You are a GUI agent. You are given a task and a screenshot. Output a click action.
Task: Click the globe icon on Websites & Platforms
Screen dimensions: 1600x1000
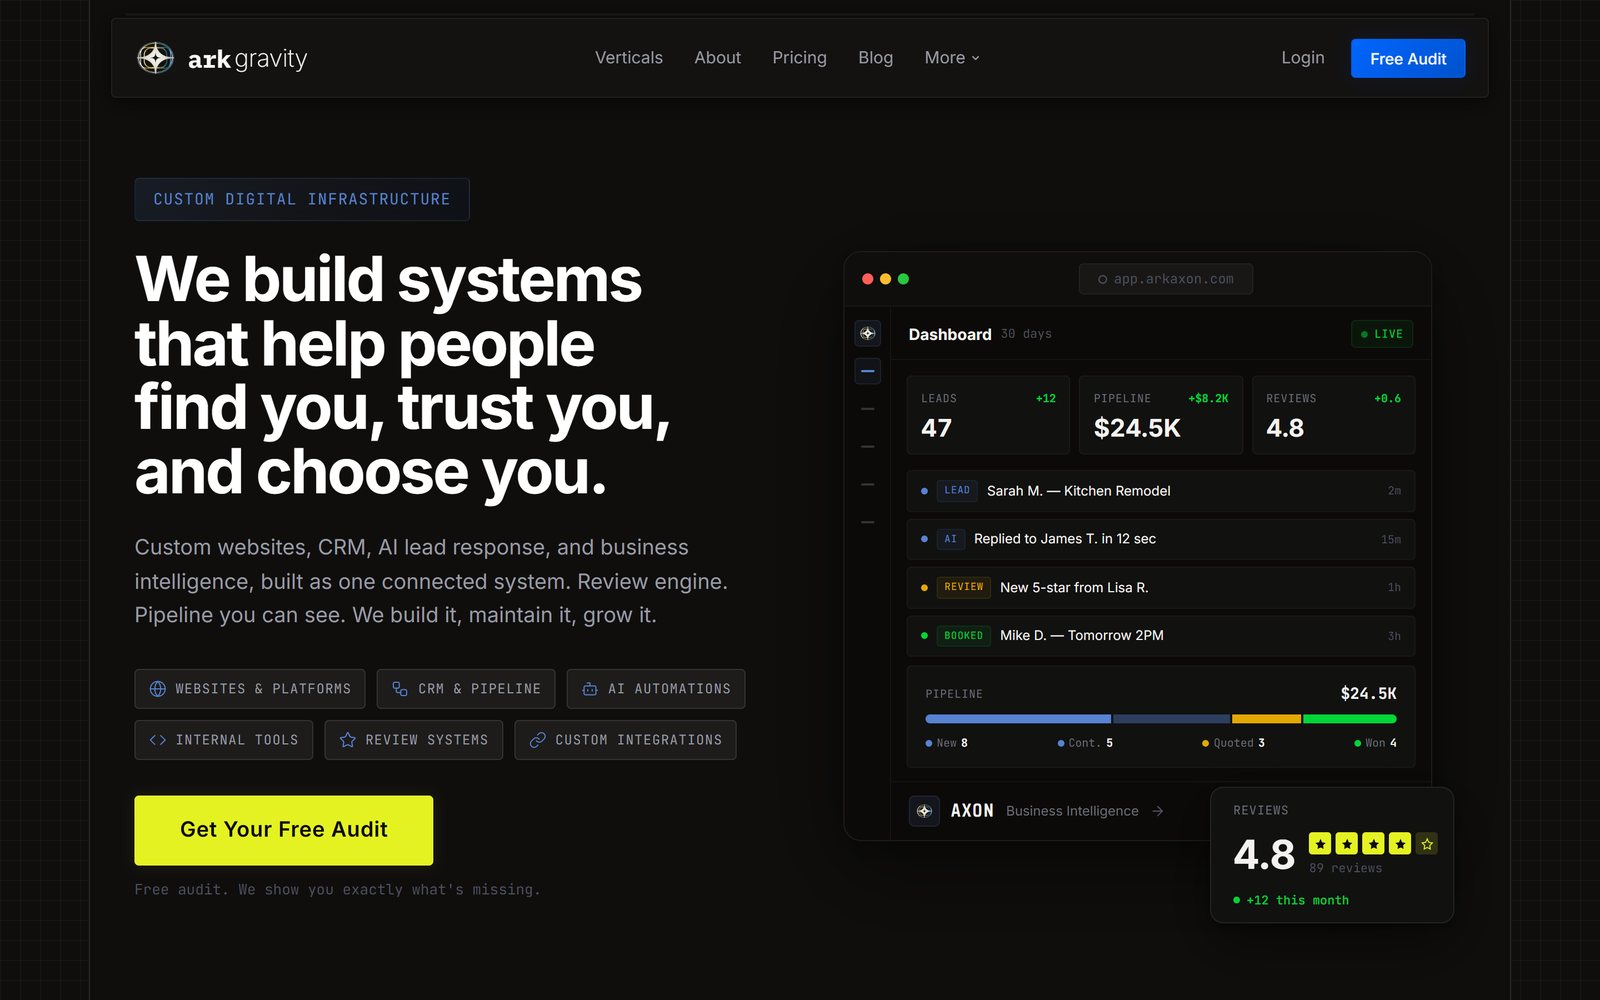[x=158, y=689]
